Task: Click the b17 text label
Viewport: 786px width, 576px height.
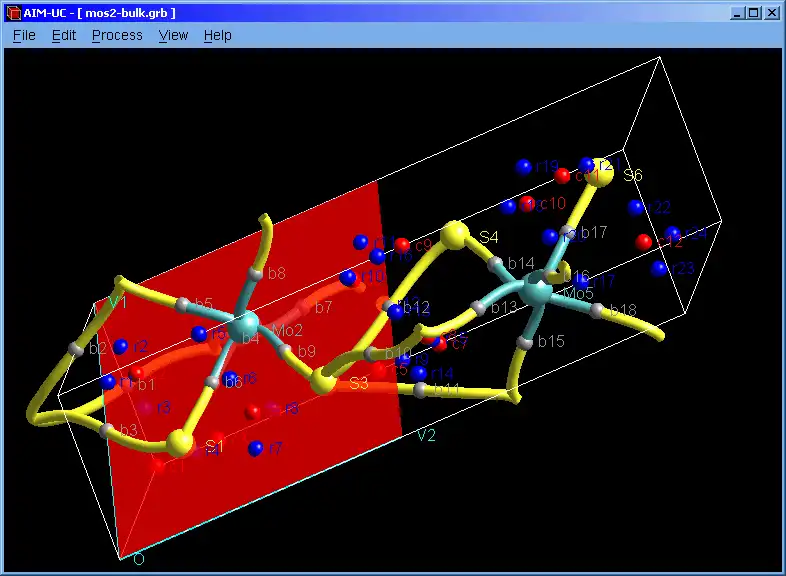Action: 595,232
